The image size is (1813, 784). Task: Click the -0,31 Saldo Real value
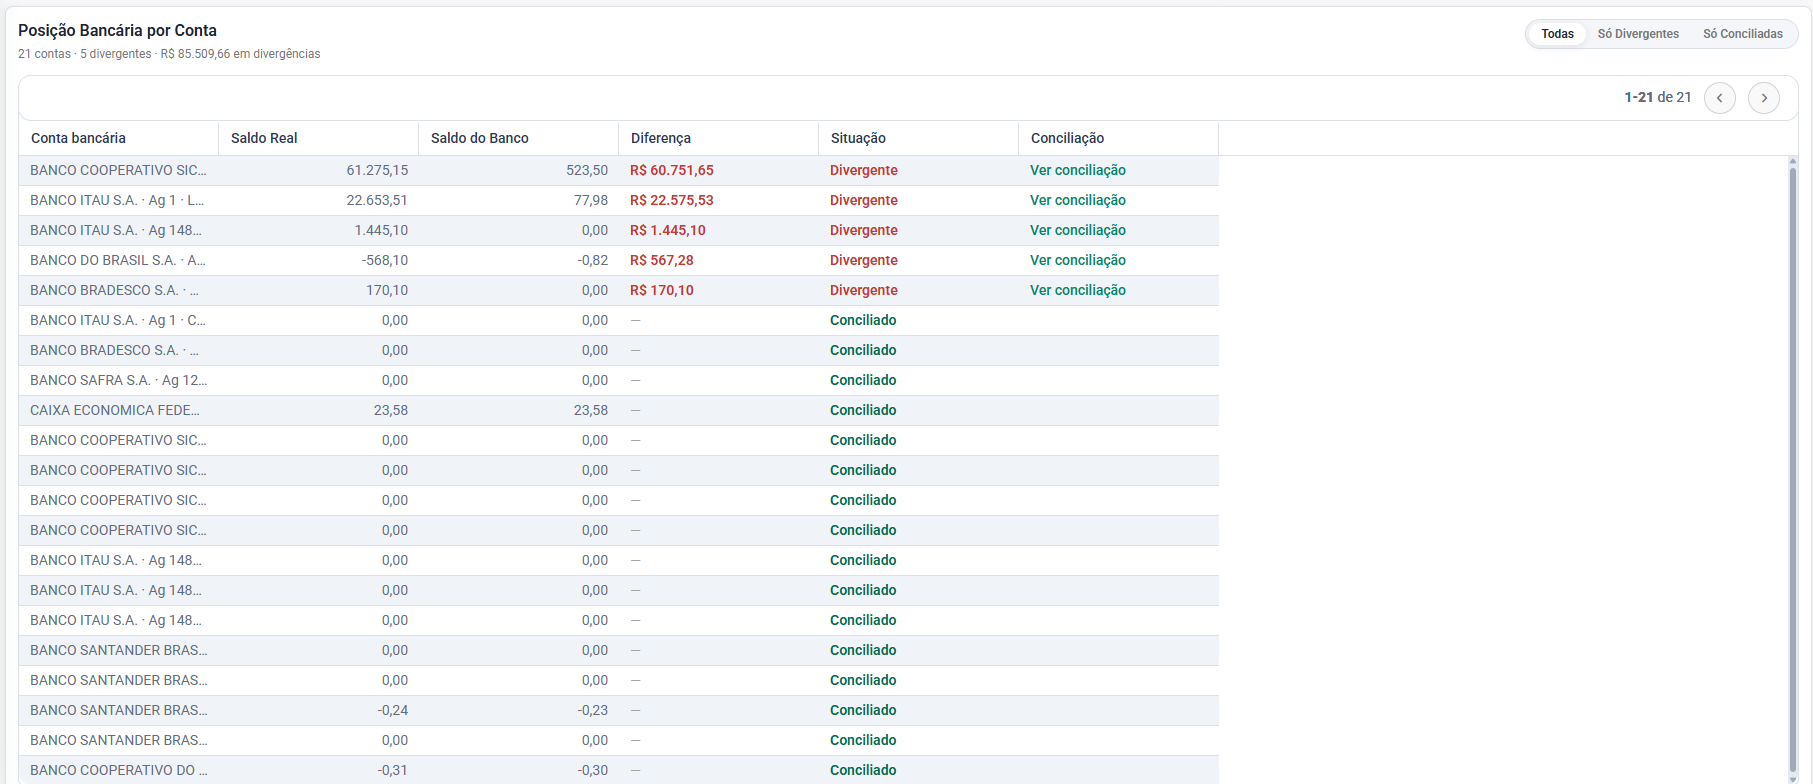pyautogui.click(x=393, y=770)
